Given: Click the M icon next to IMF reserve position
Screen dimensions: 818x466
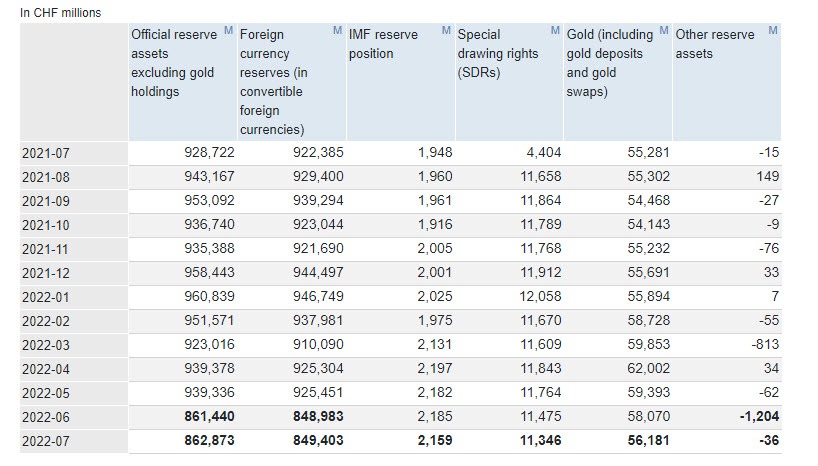Looking at the screenshot, I should point(446,30).
